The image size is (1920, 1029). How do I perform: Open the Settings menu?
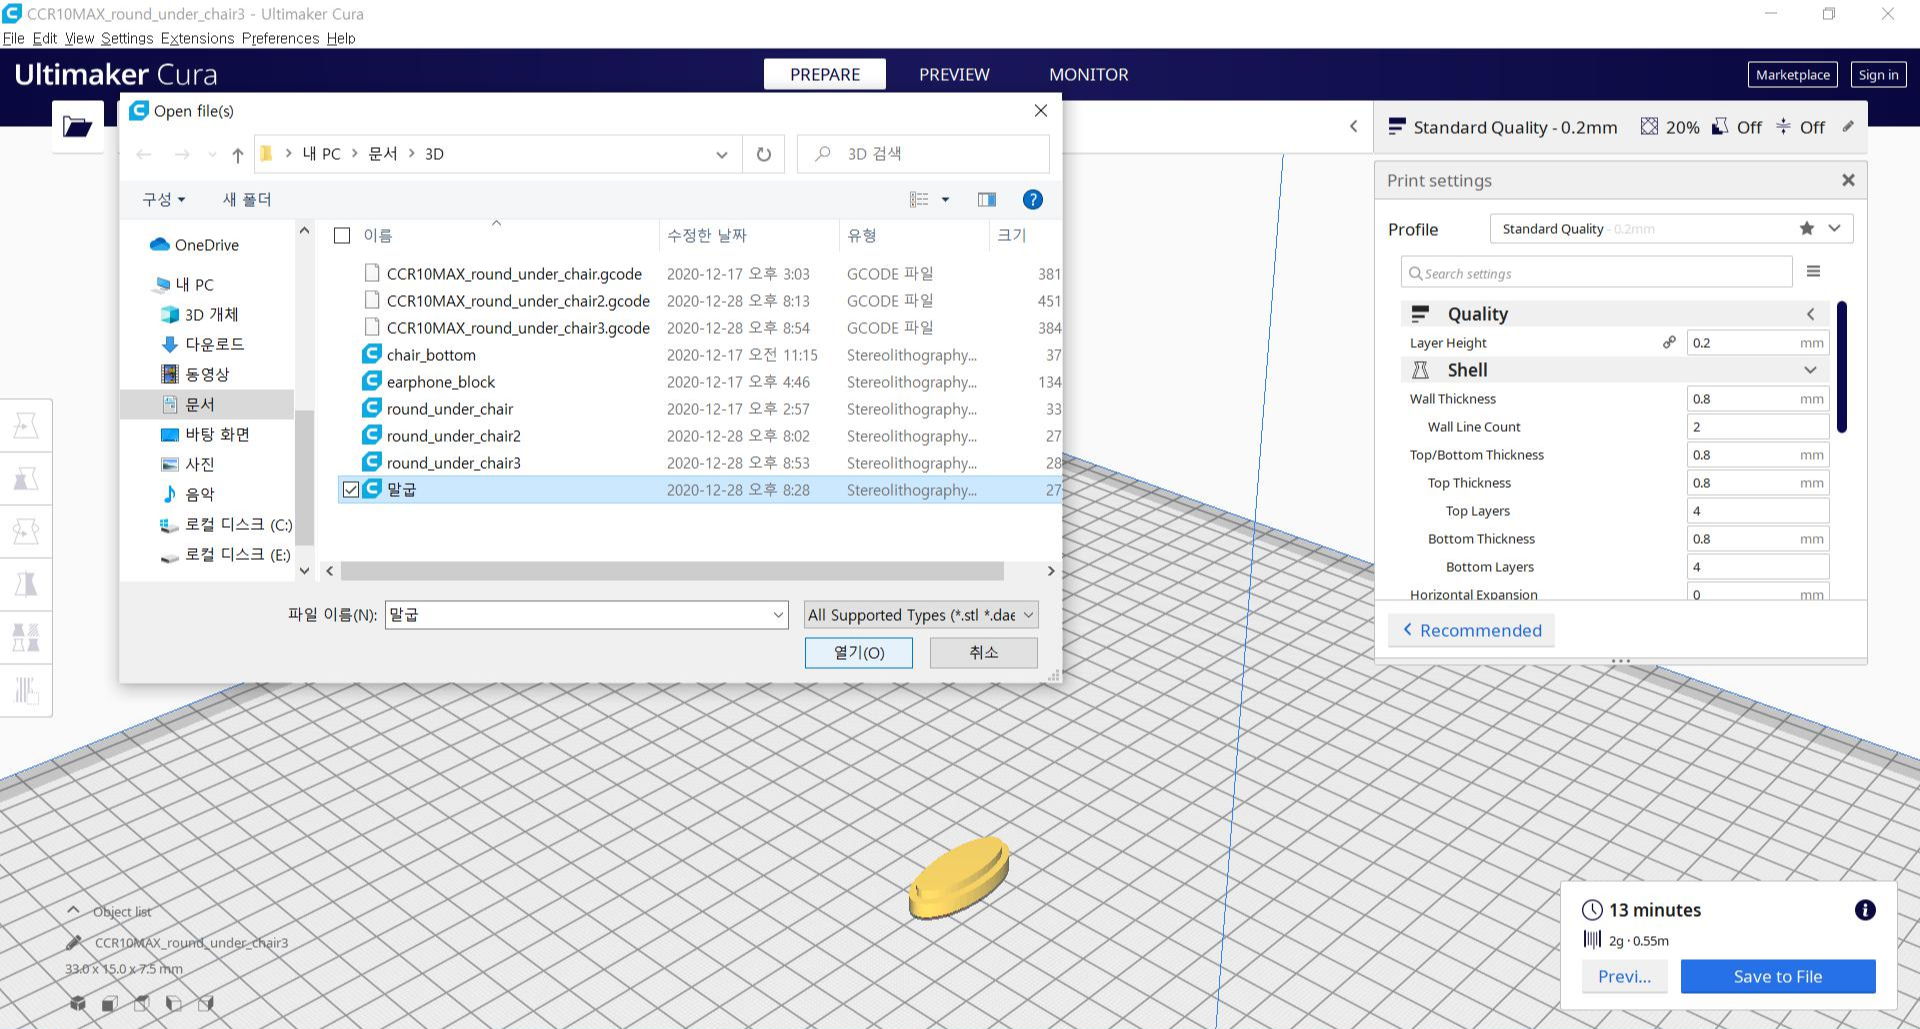(x=127, y=38)
